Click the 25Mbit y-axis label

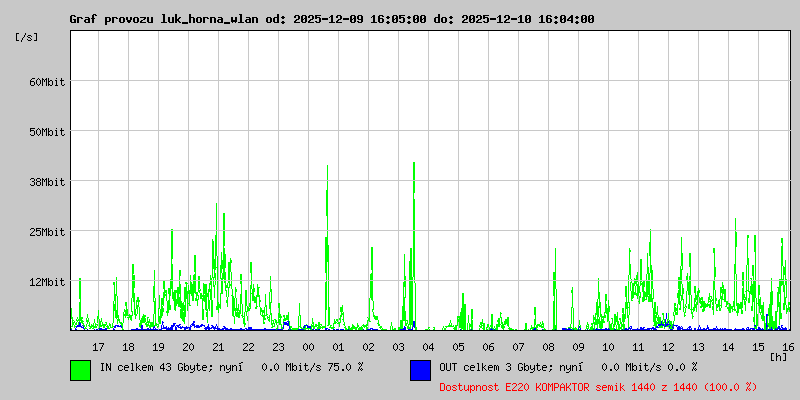(47, 232)
